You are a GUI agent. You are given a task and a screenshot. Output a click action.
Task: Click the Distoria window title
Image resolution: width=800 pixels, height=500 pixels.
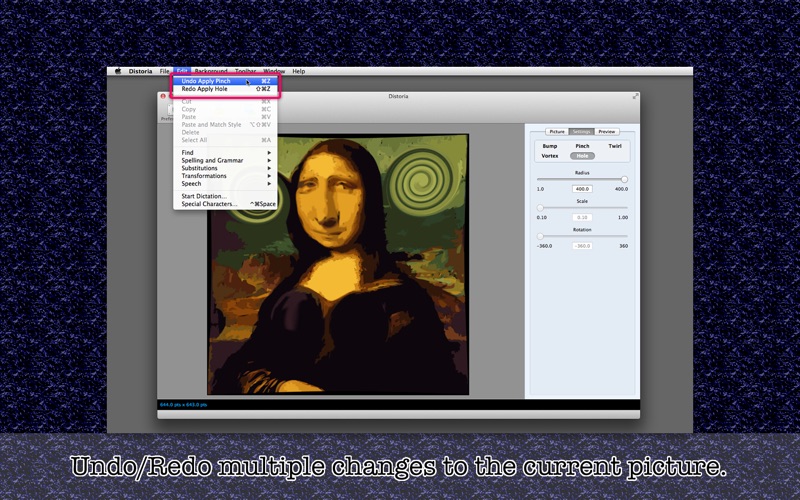(398, 96)
